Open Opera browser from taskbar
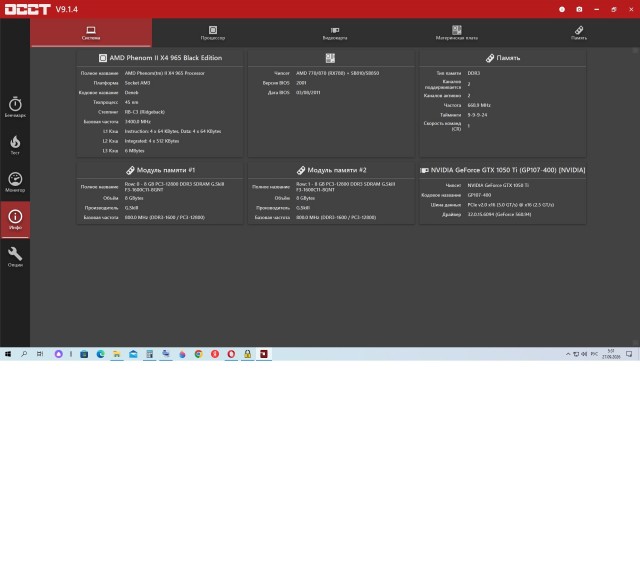The image size is (640, 561). click(231, 354)
